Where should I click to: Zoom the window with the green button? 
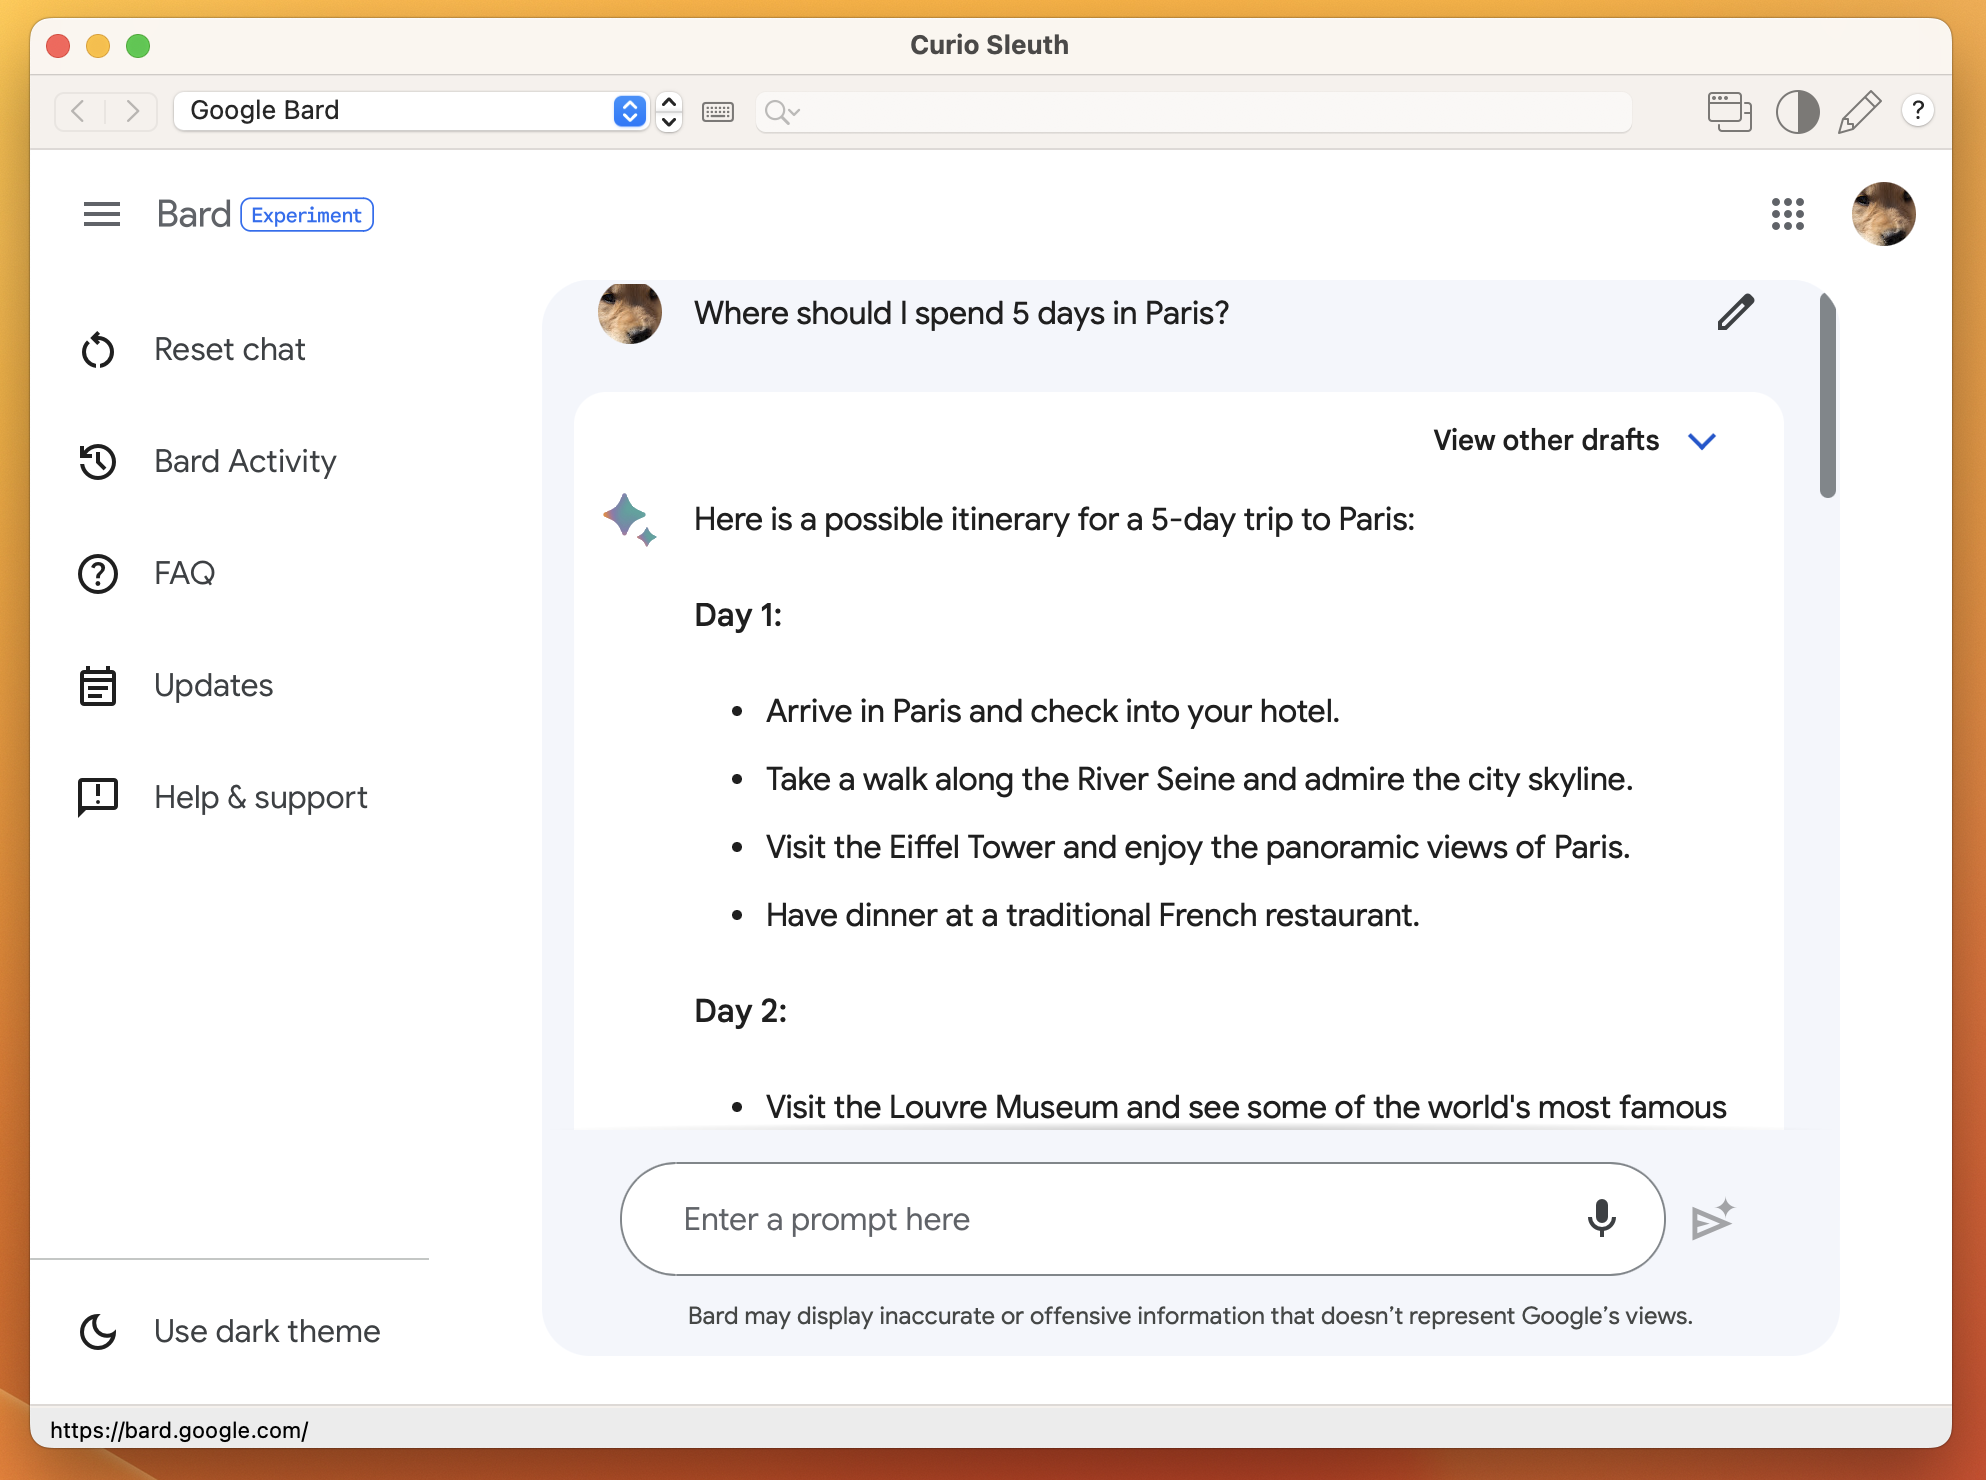point(138,46)
